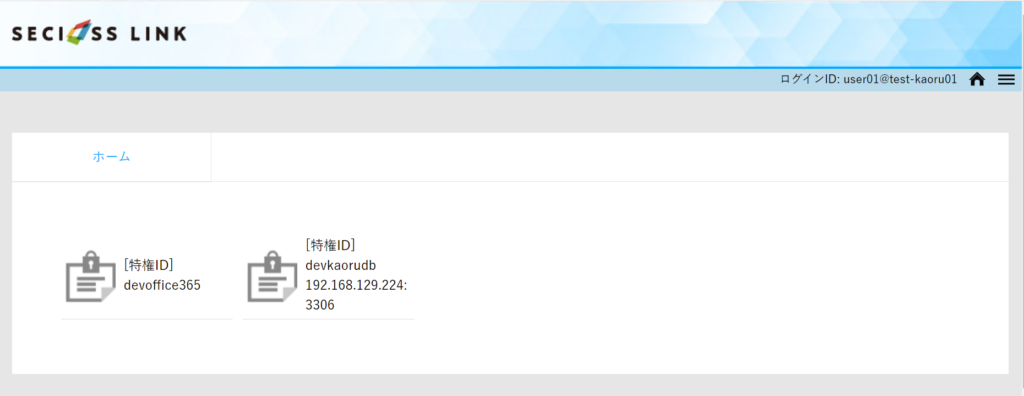Go to home via the house icon

[x=977, y=80]
